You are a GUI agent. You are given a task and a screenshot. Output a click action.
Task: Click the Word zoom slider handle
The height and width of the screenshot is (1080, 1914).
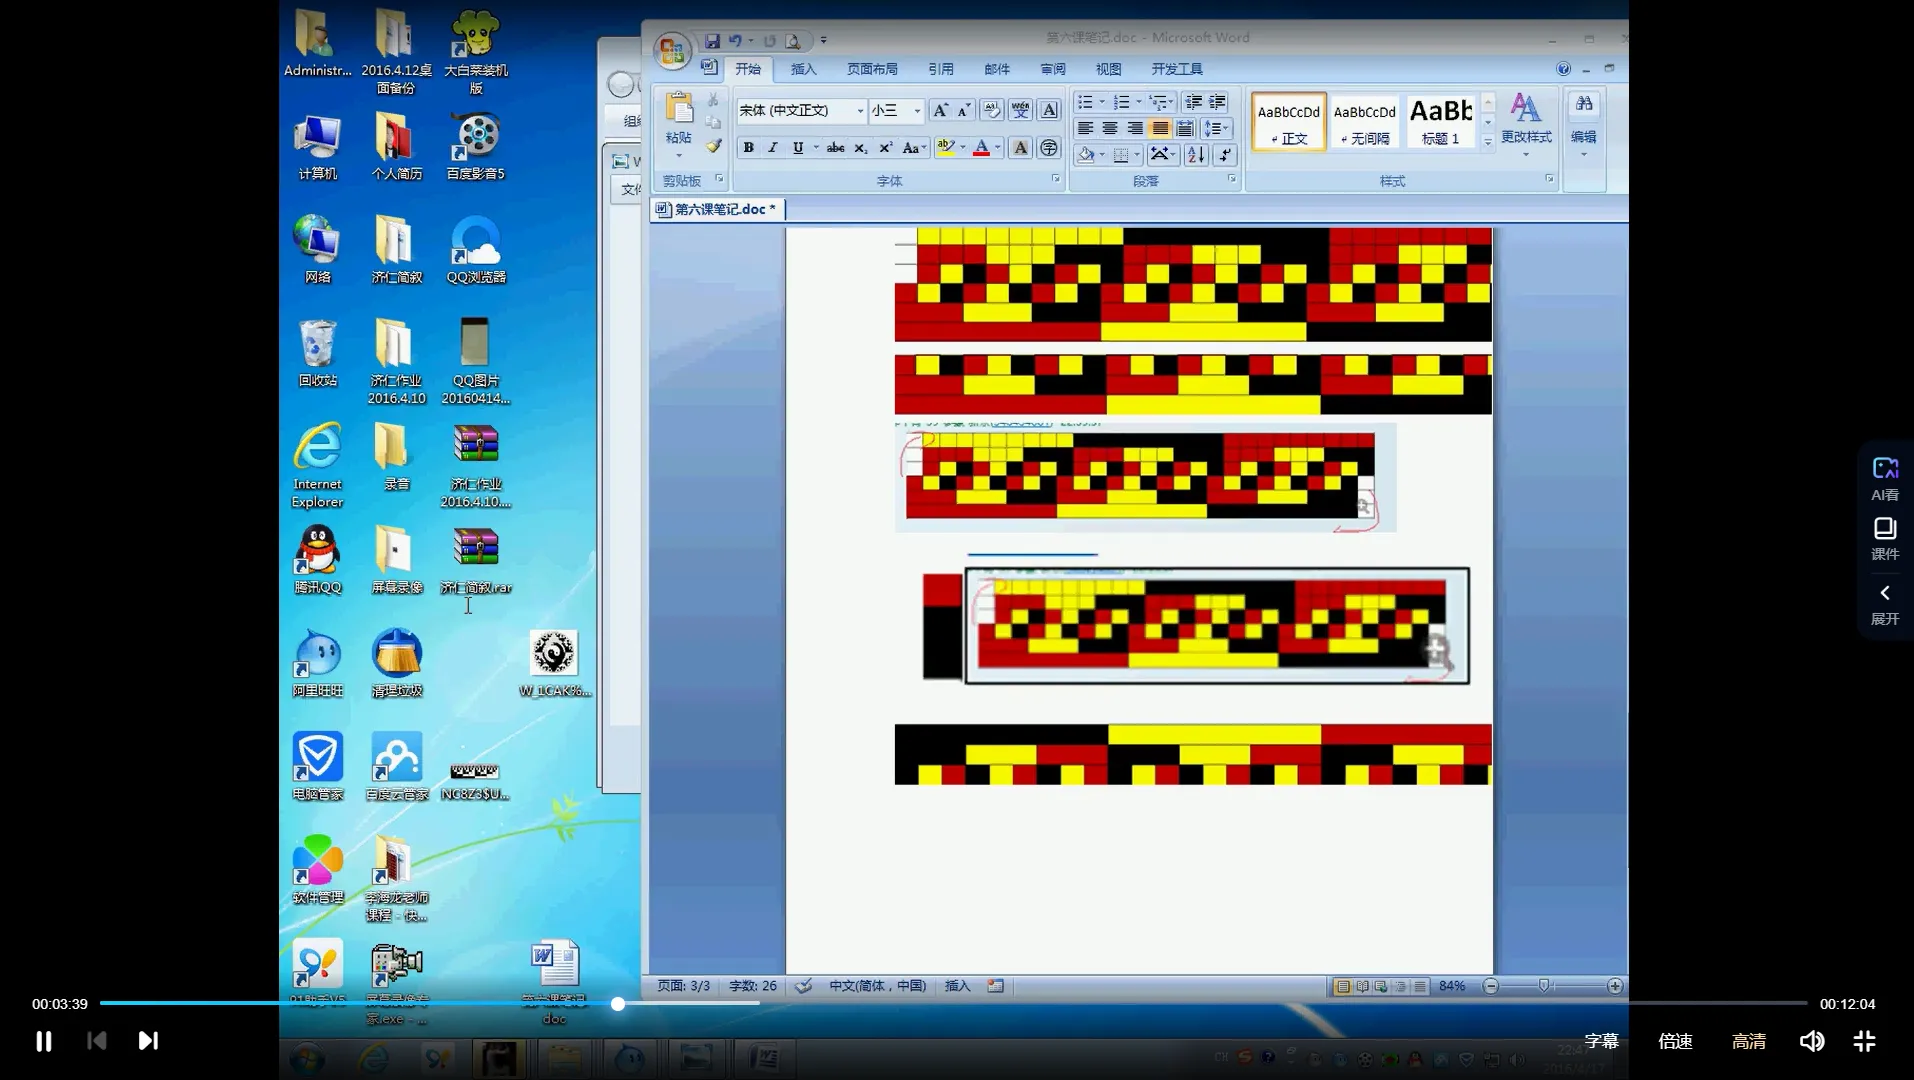(1544, 986)
